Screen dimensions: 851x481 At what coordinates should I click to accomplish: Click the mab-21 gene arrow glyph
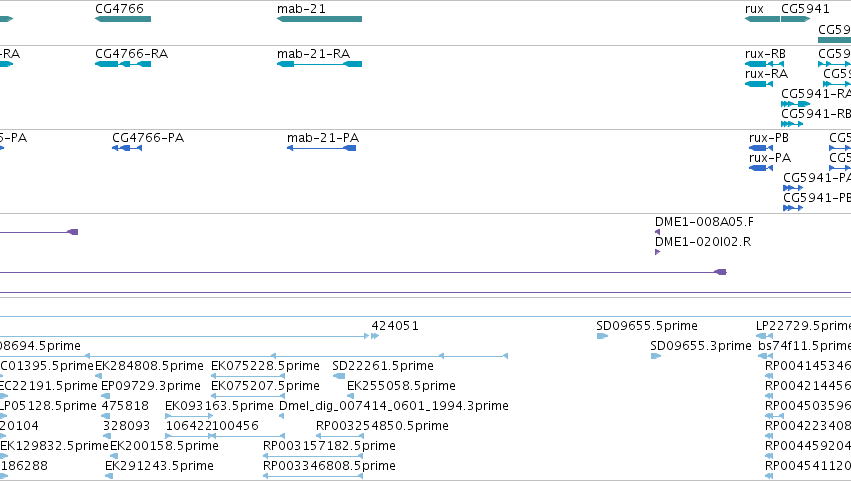coord(319,19)
